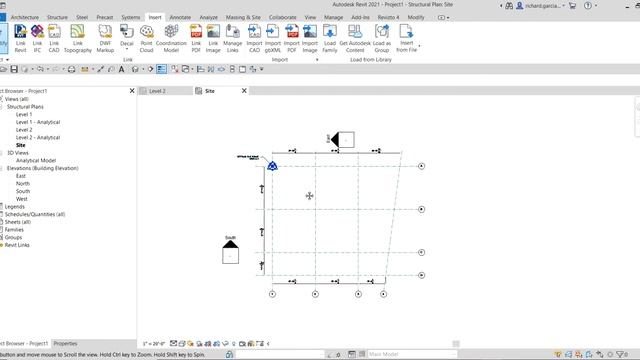
Task: Click the Import PDF tool
Action: [x=291, y=38]
